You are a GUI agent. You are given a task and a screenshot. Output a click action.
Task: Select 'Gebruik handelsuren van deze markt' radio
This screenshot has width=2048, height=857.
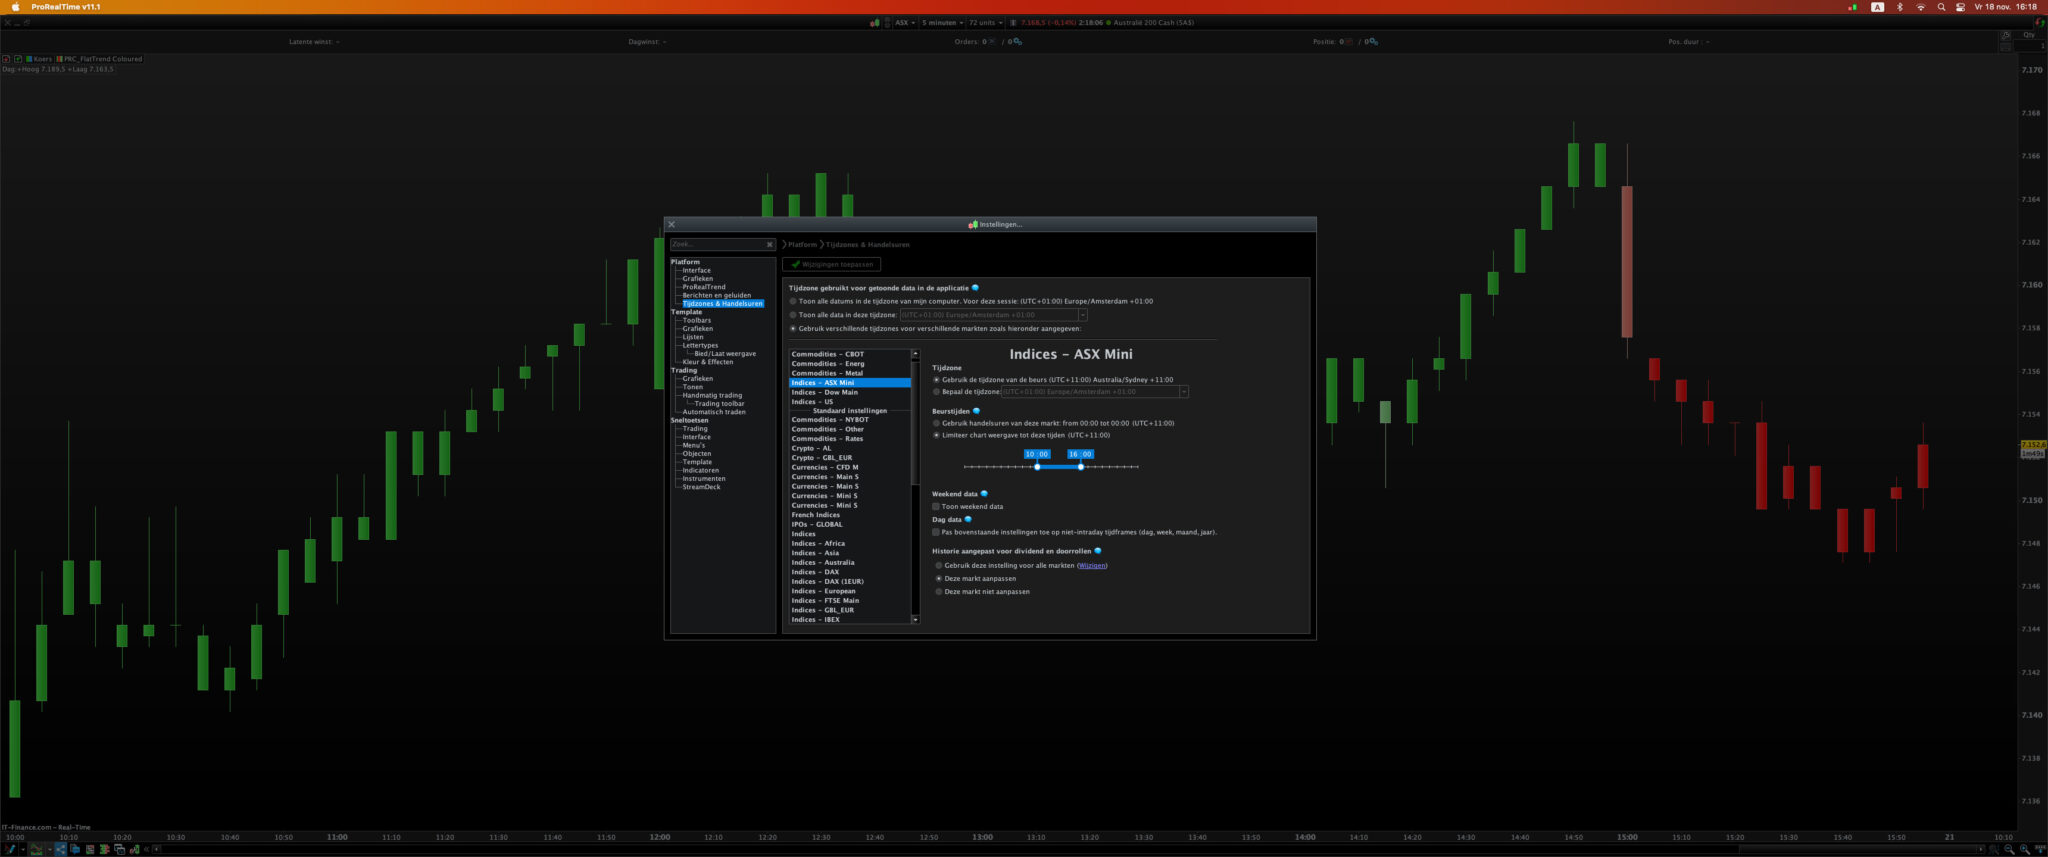coord(937,423)
